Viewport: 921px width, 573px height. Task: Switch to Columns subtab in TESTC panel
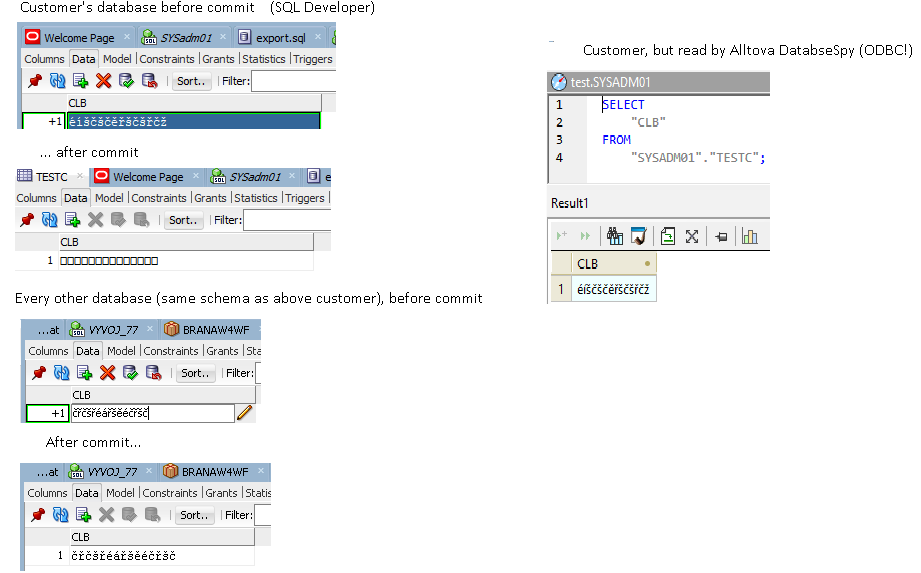36,198
